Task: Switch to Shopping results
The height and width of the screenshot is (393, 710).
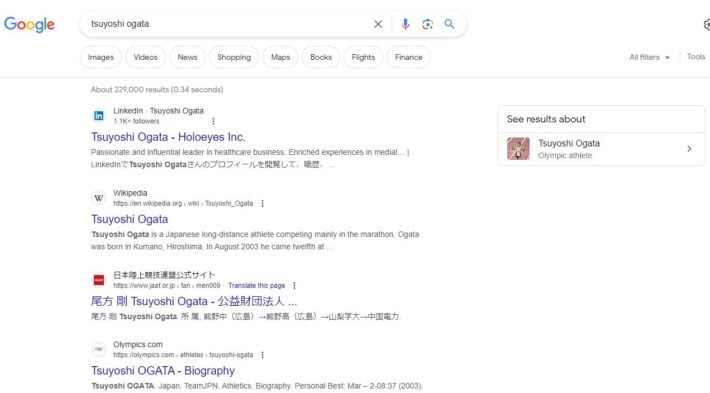Action: (234, 57)
